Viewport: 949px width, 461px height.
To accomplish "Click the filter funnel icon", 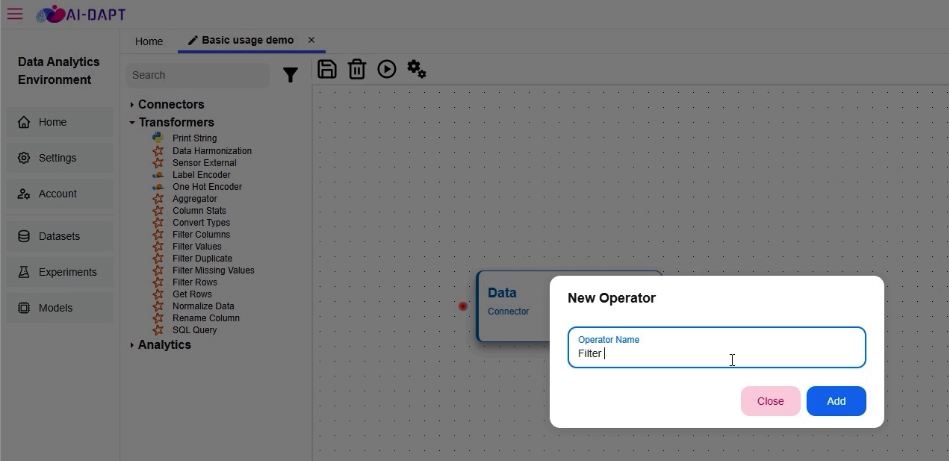I will point(290,75).
